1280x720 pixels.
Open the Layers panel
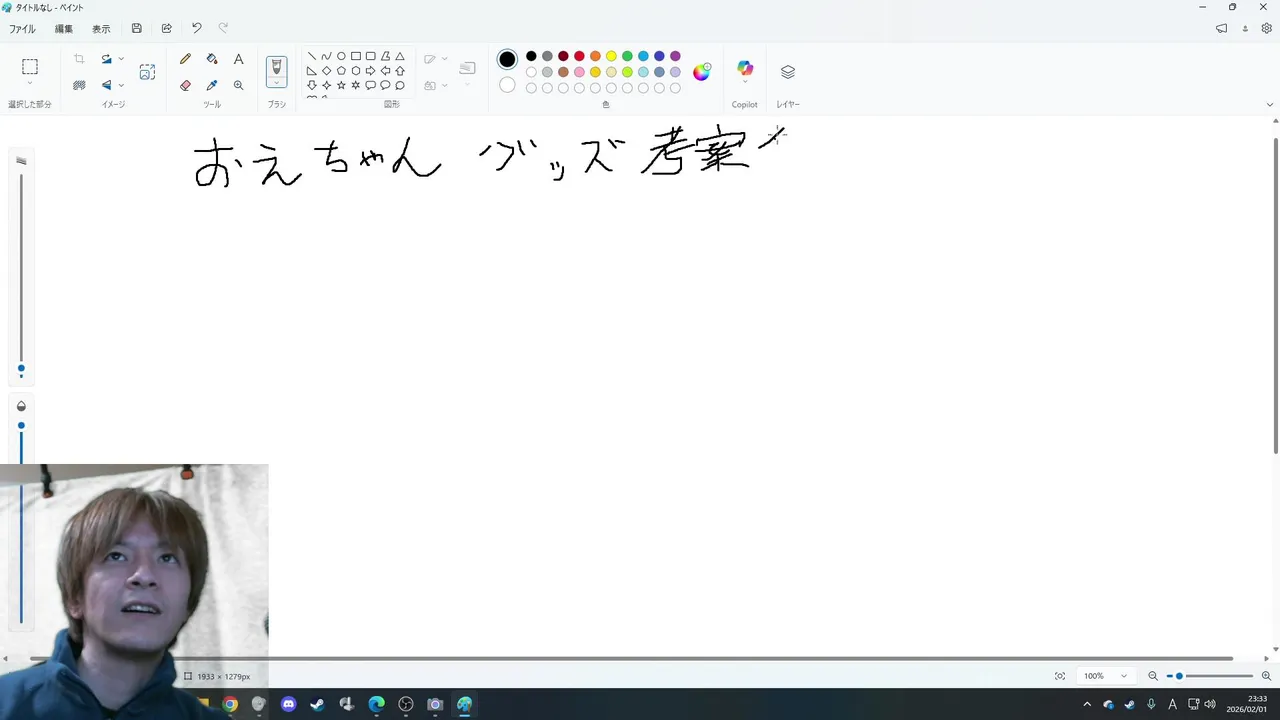(x=788, y=72)
